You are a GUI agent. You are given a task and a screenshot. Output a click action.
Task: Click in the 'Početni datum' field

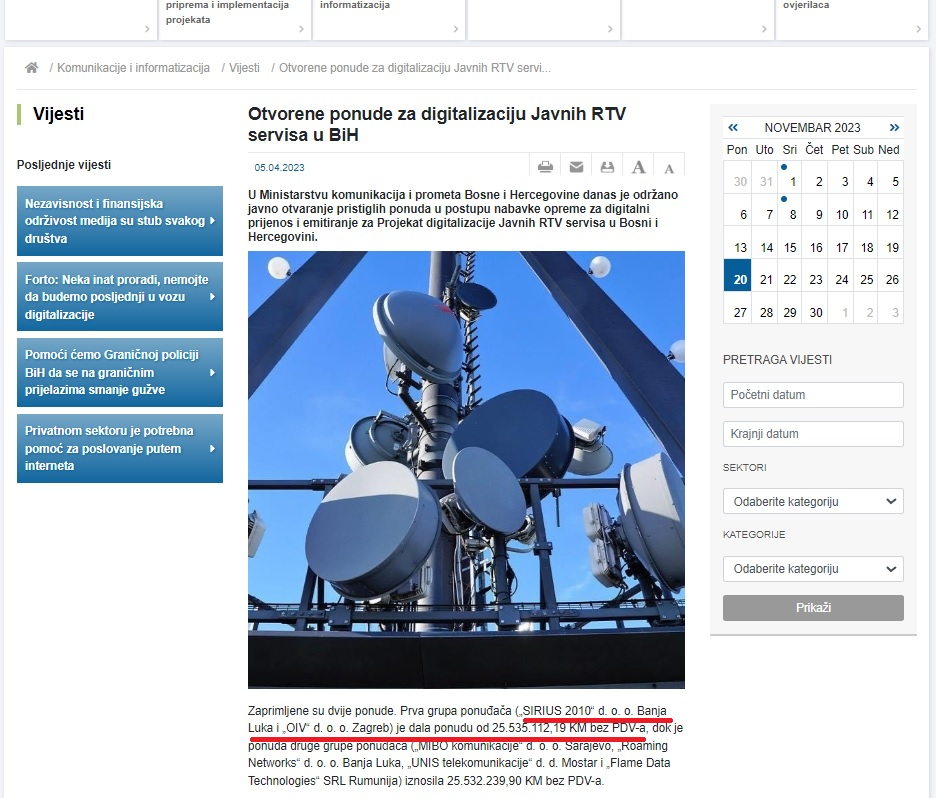pyautogui.click(x=813, y=395)
